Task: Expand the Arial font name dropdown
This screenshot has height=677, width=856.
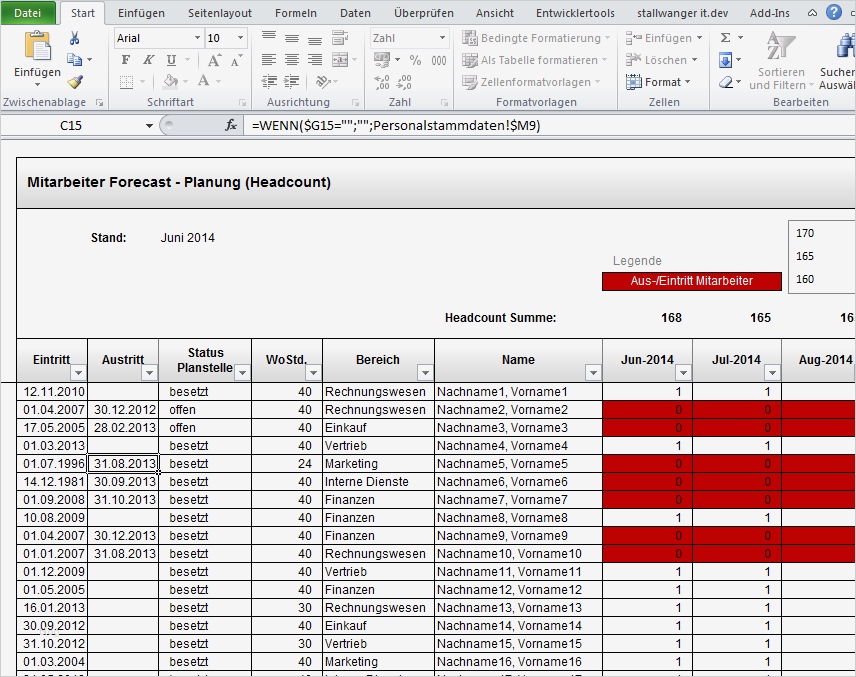Action: [197, 38]
